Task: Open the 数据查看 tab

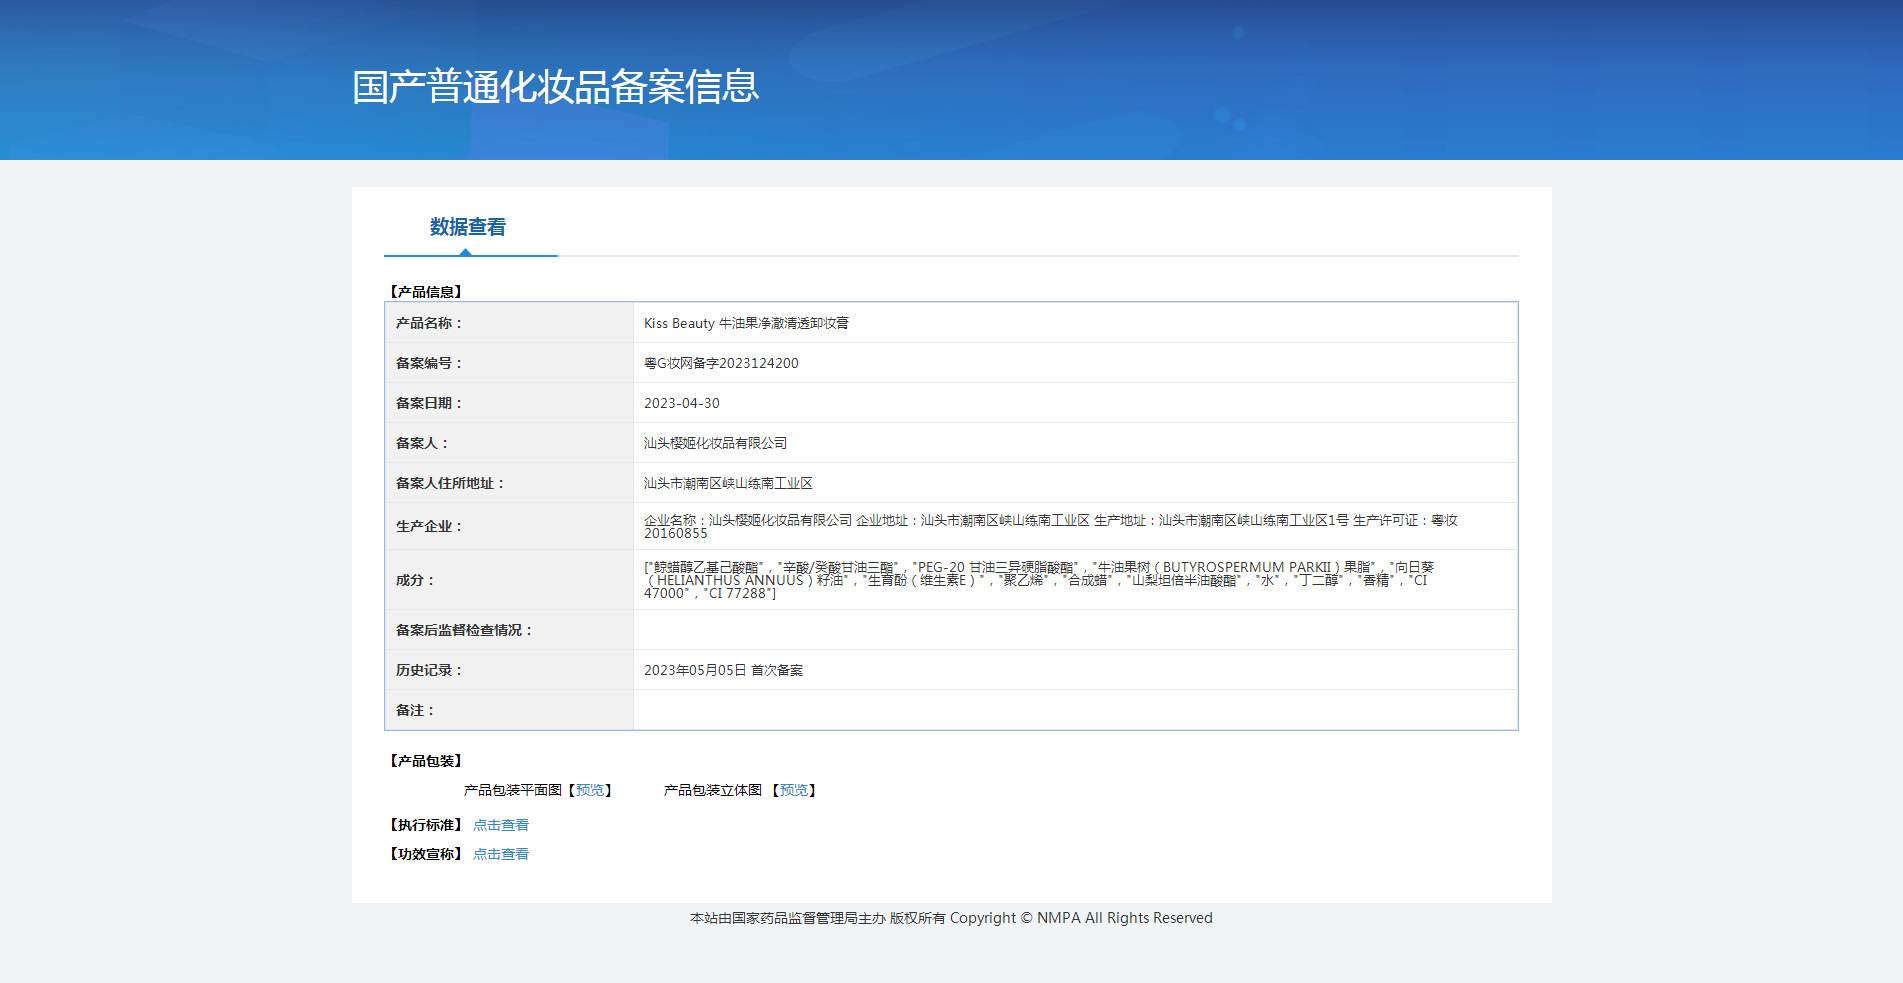Action: coord(468,227)
